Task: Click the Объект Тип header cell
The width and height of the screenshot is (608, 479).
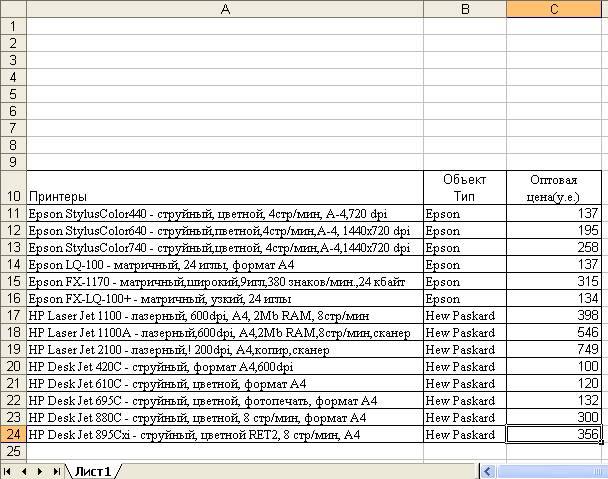Action: (x=464, y=188)
